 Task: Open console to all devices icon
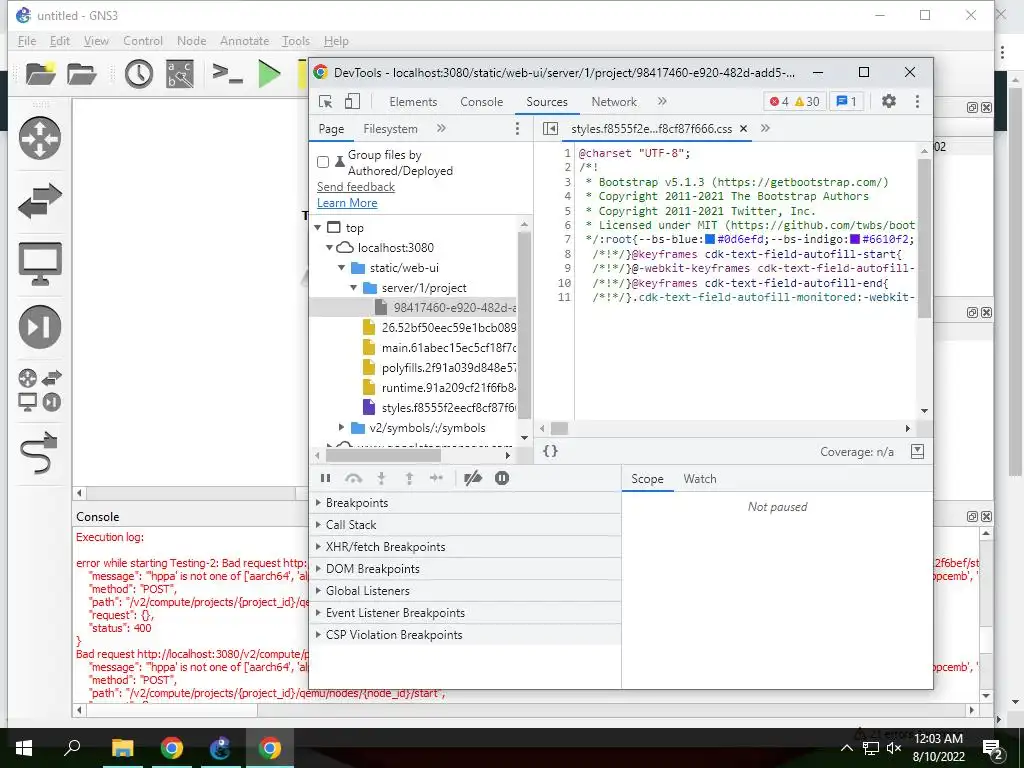(227, 73)
